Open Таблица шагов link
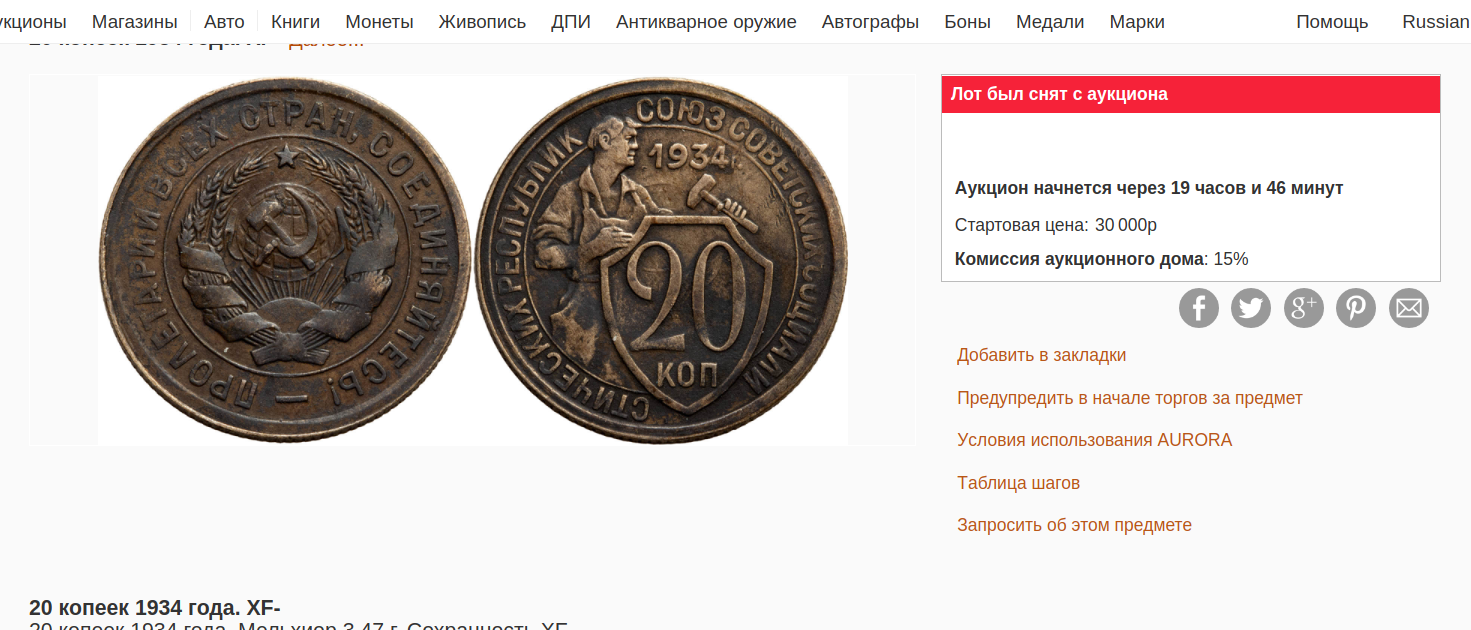Image resolution: width=1471 pixels, height=630 pixels. (x=1018, y=483)
